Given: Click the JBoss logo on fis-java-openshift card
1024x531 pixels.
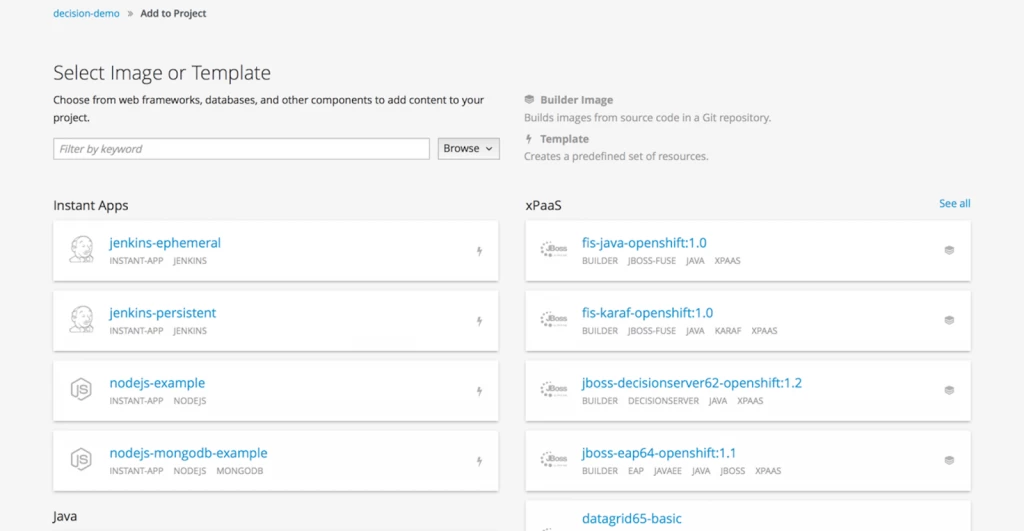Looking at the screenshot, I should pos(554,249).
